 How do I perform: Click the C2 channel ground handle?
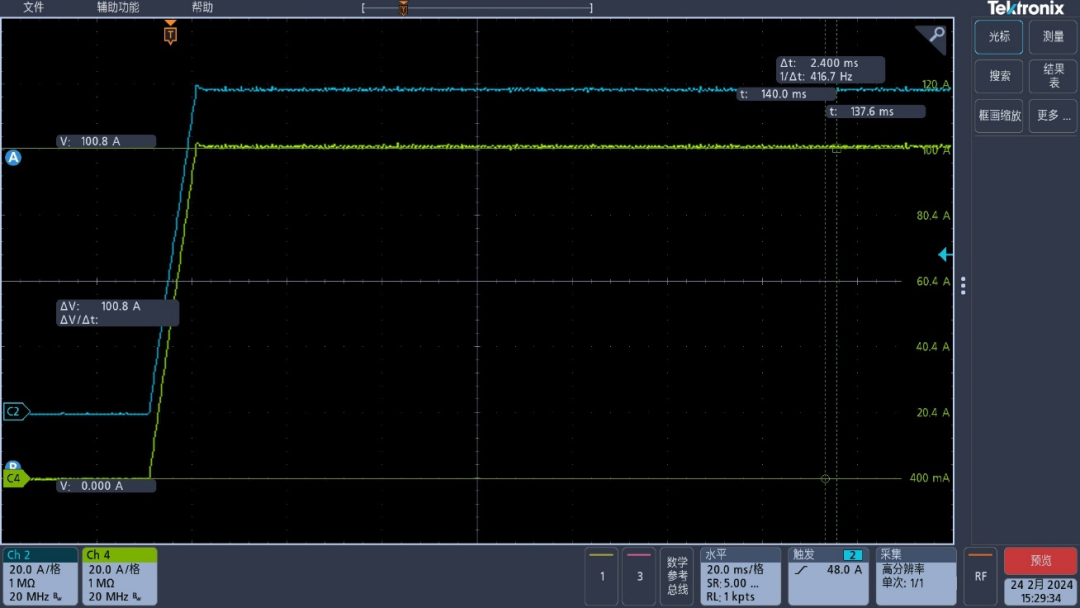(16, 412)
